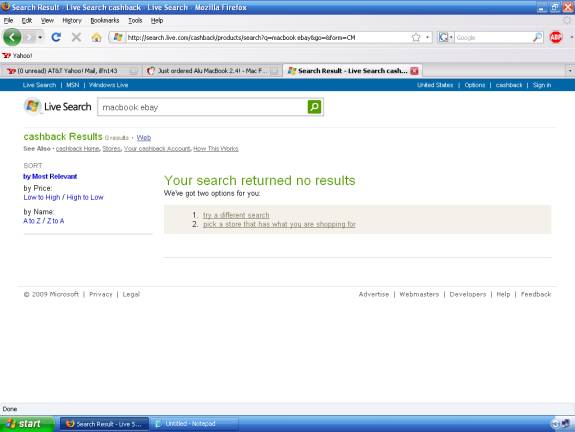Open the Legal footer link
The width and height of the screenshot is (575, 432).
point(131,294)
